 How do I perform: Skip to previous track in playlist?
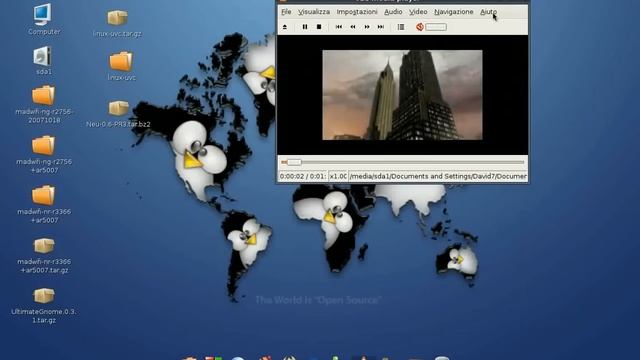point(339,27)
